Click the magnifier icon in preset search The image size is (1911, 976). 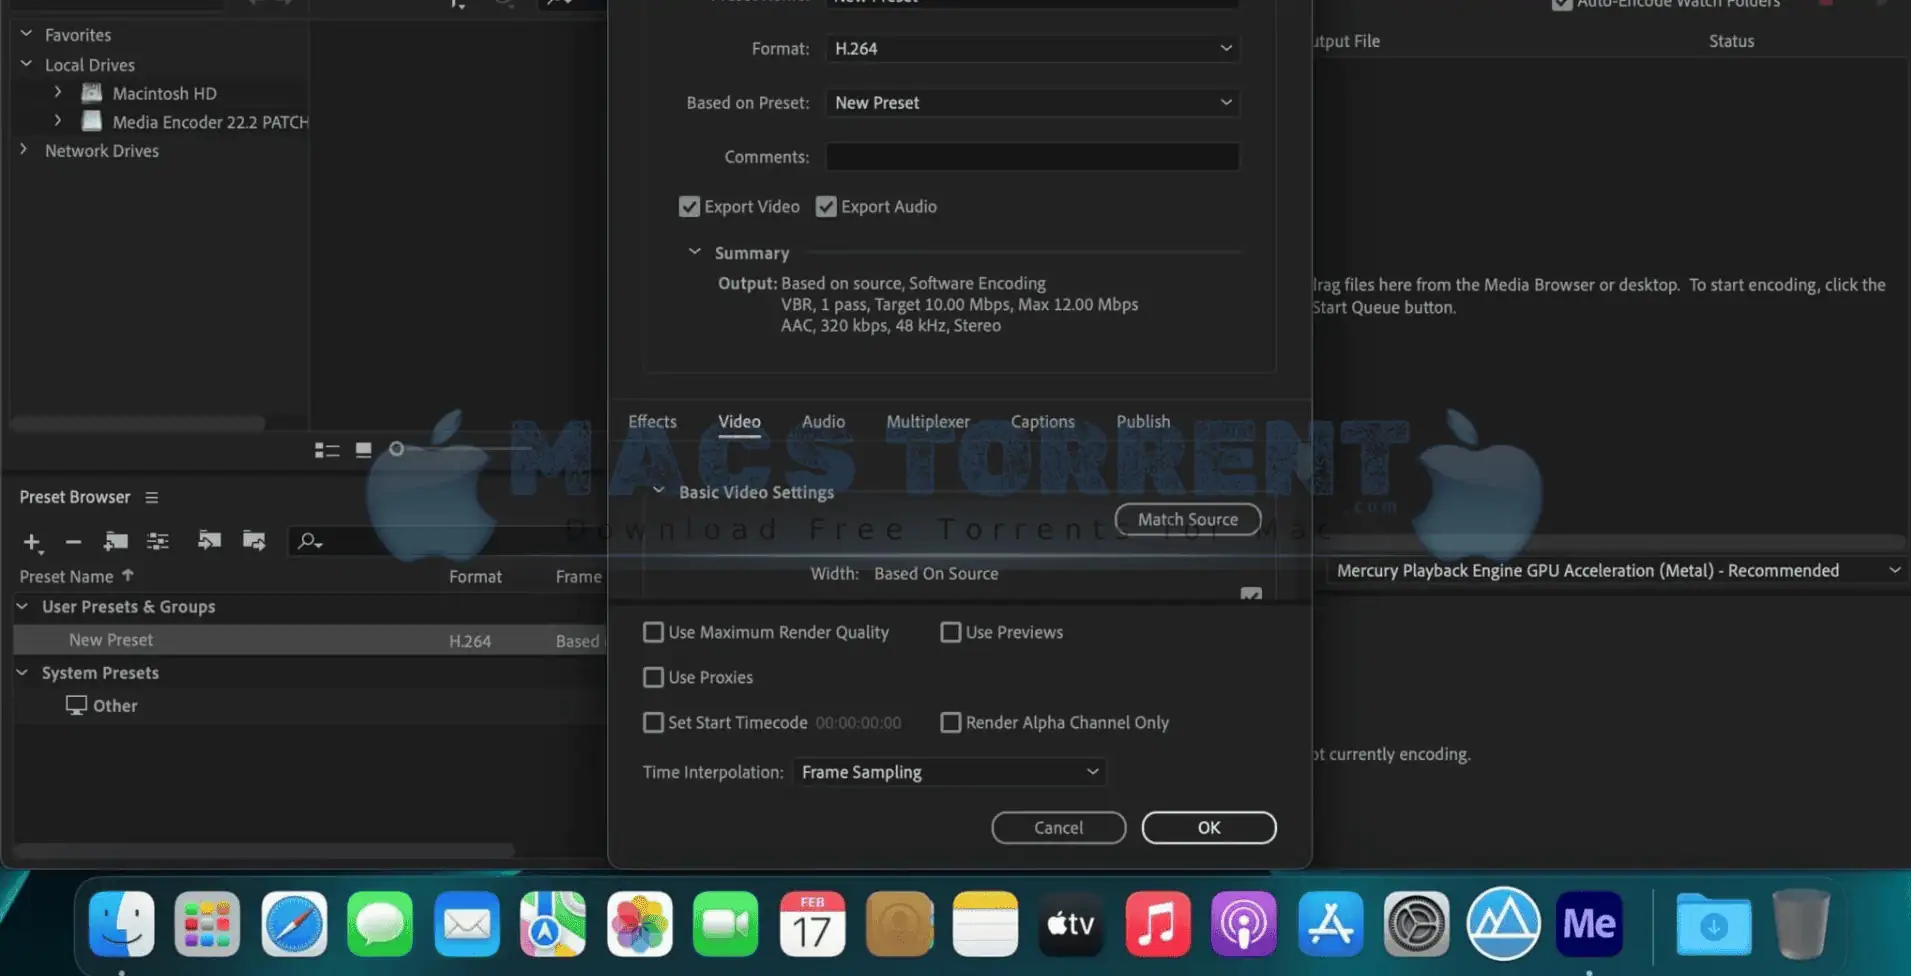(309, 541)
